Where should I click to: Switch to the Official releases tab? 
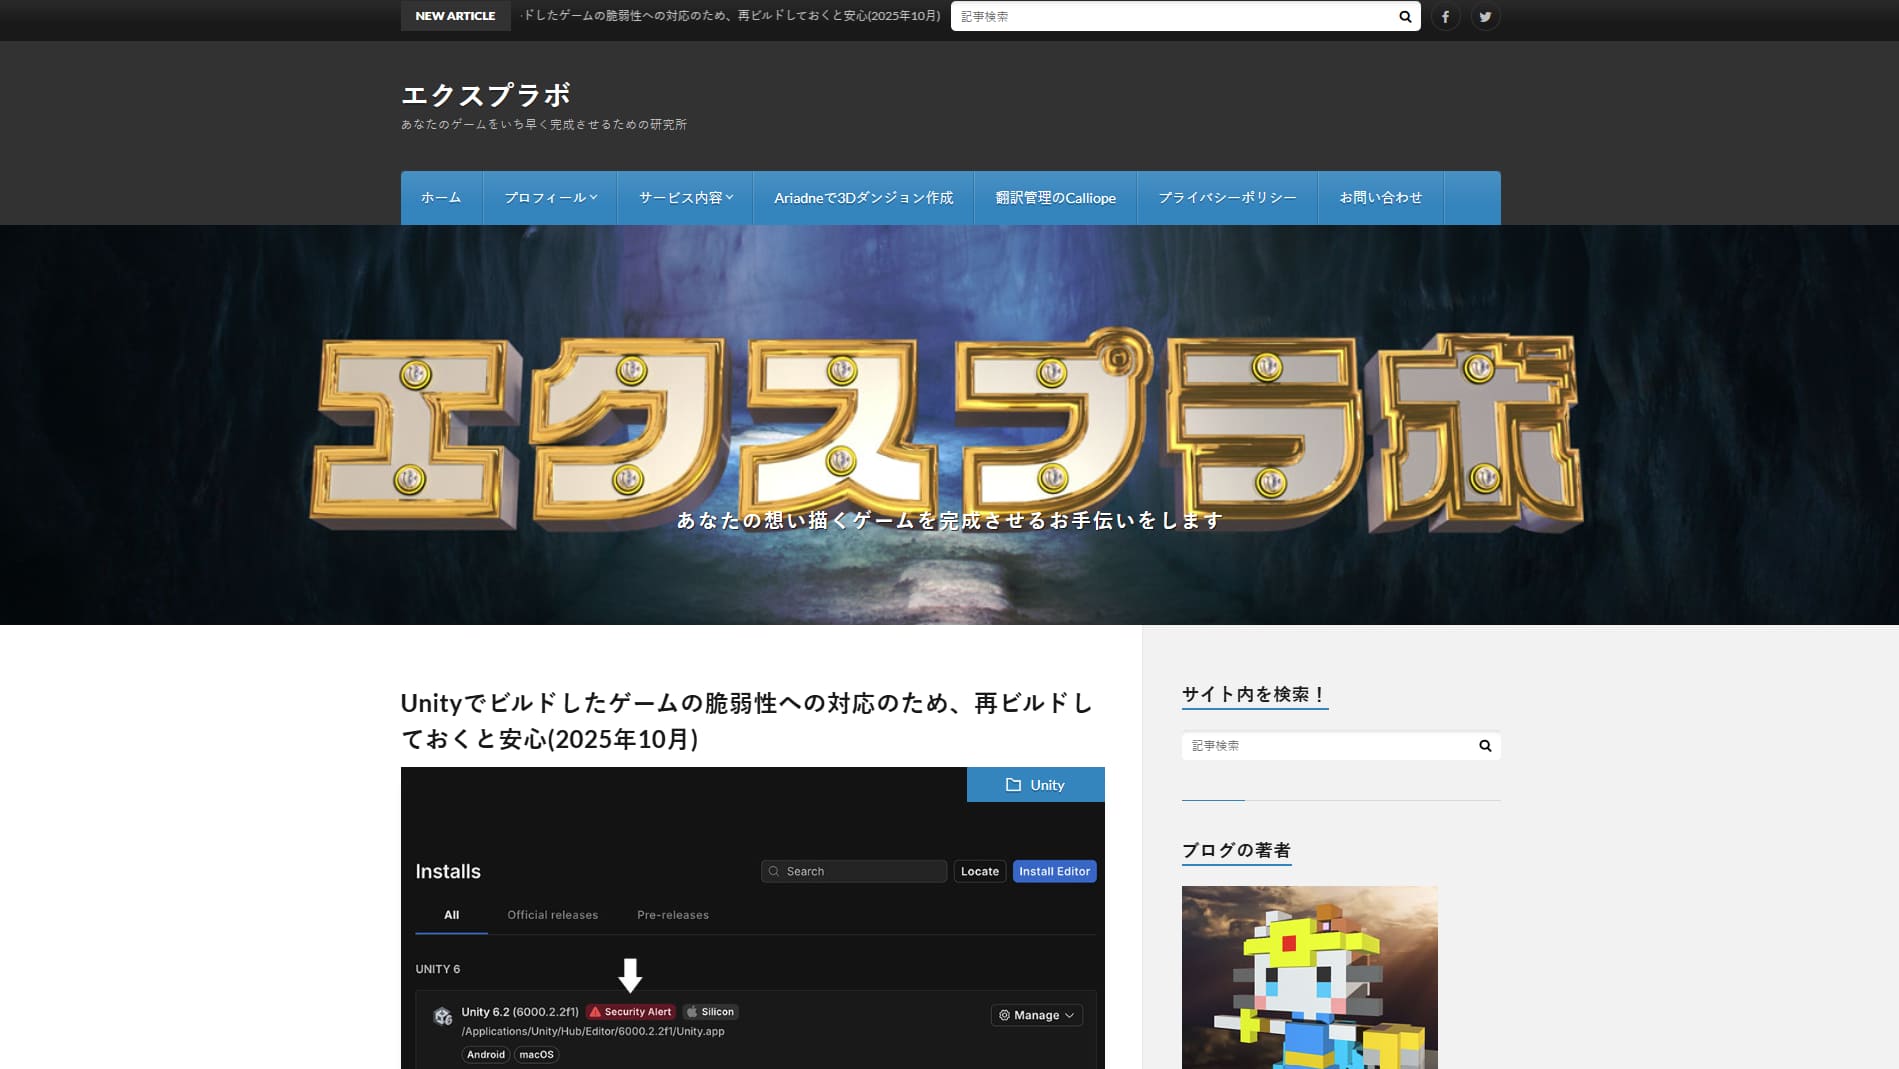(552, 914)
